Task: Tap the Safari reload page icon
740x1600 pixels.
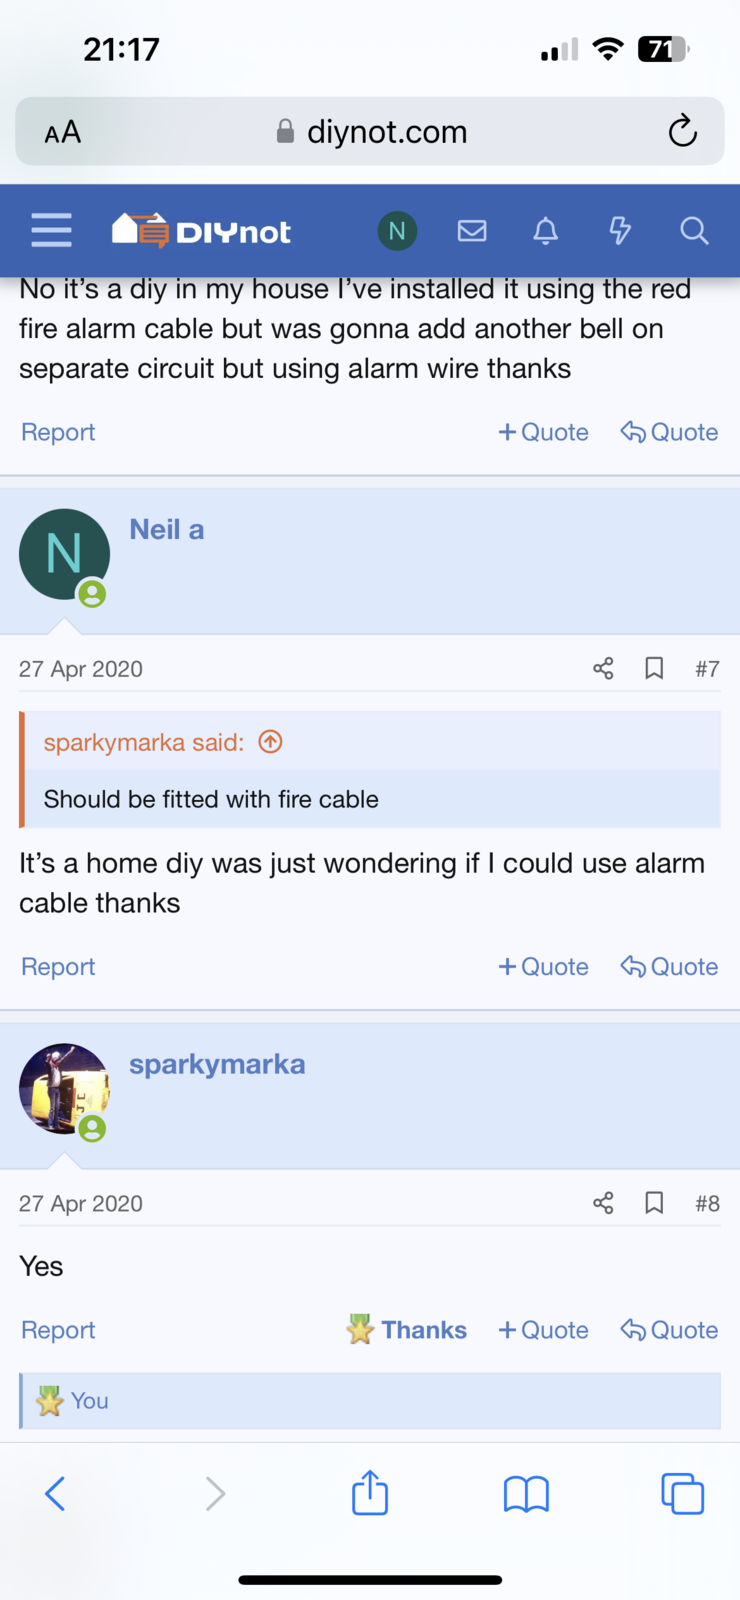Action: (682, 131)
